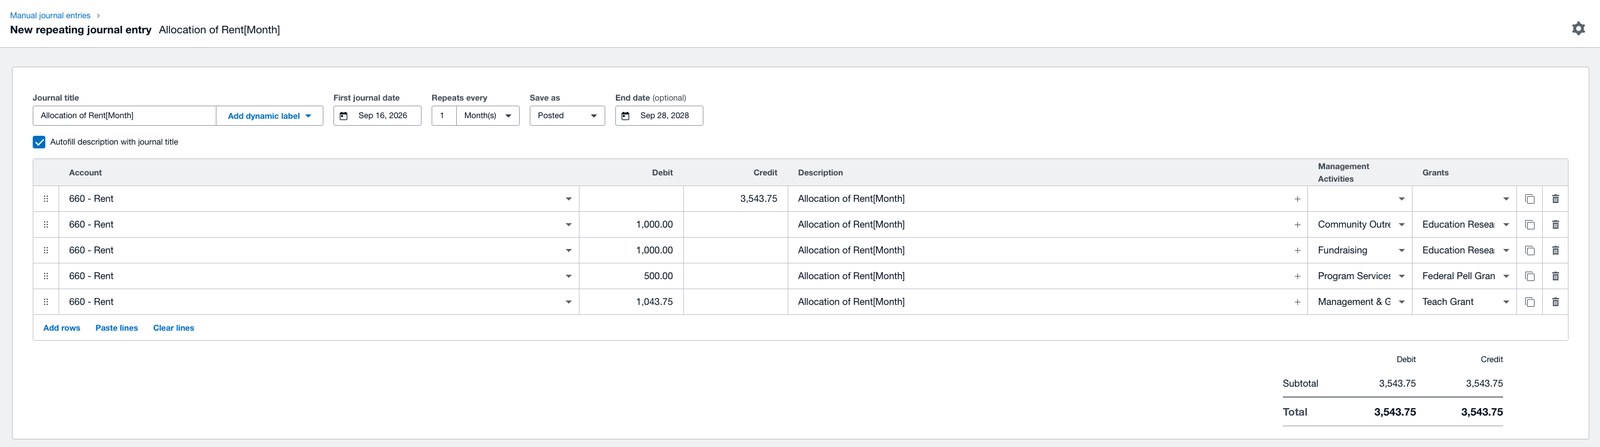Expand account dropdown in the 500.00 row
1600x447 pixels.
tap(568, 276)
